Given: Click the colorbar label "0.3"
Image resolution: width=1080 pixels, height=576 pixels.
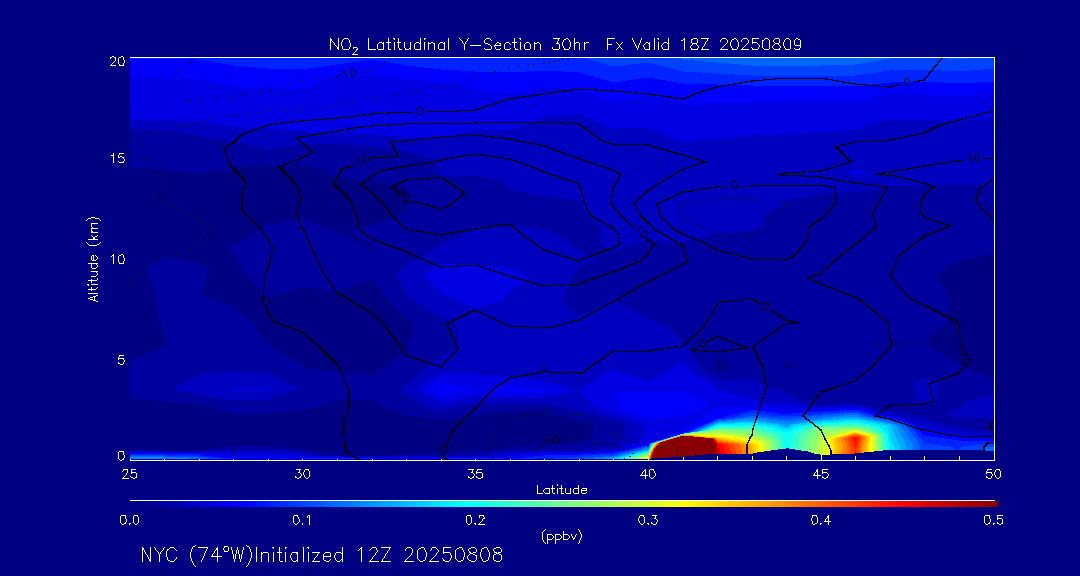Looking at the screenshot, I should pyautogui.click(x=648, y=521).
